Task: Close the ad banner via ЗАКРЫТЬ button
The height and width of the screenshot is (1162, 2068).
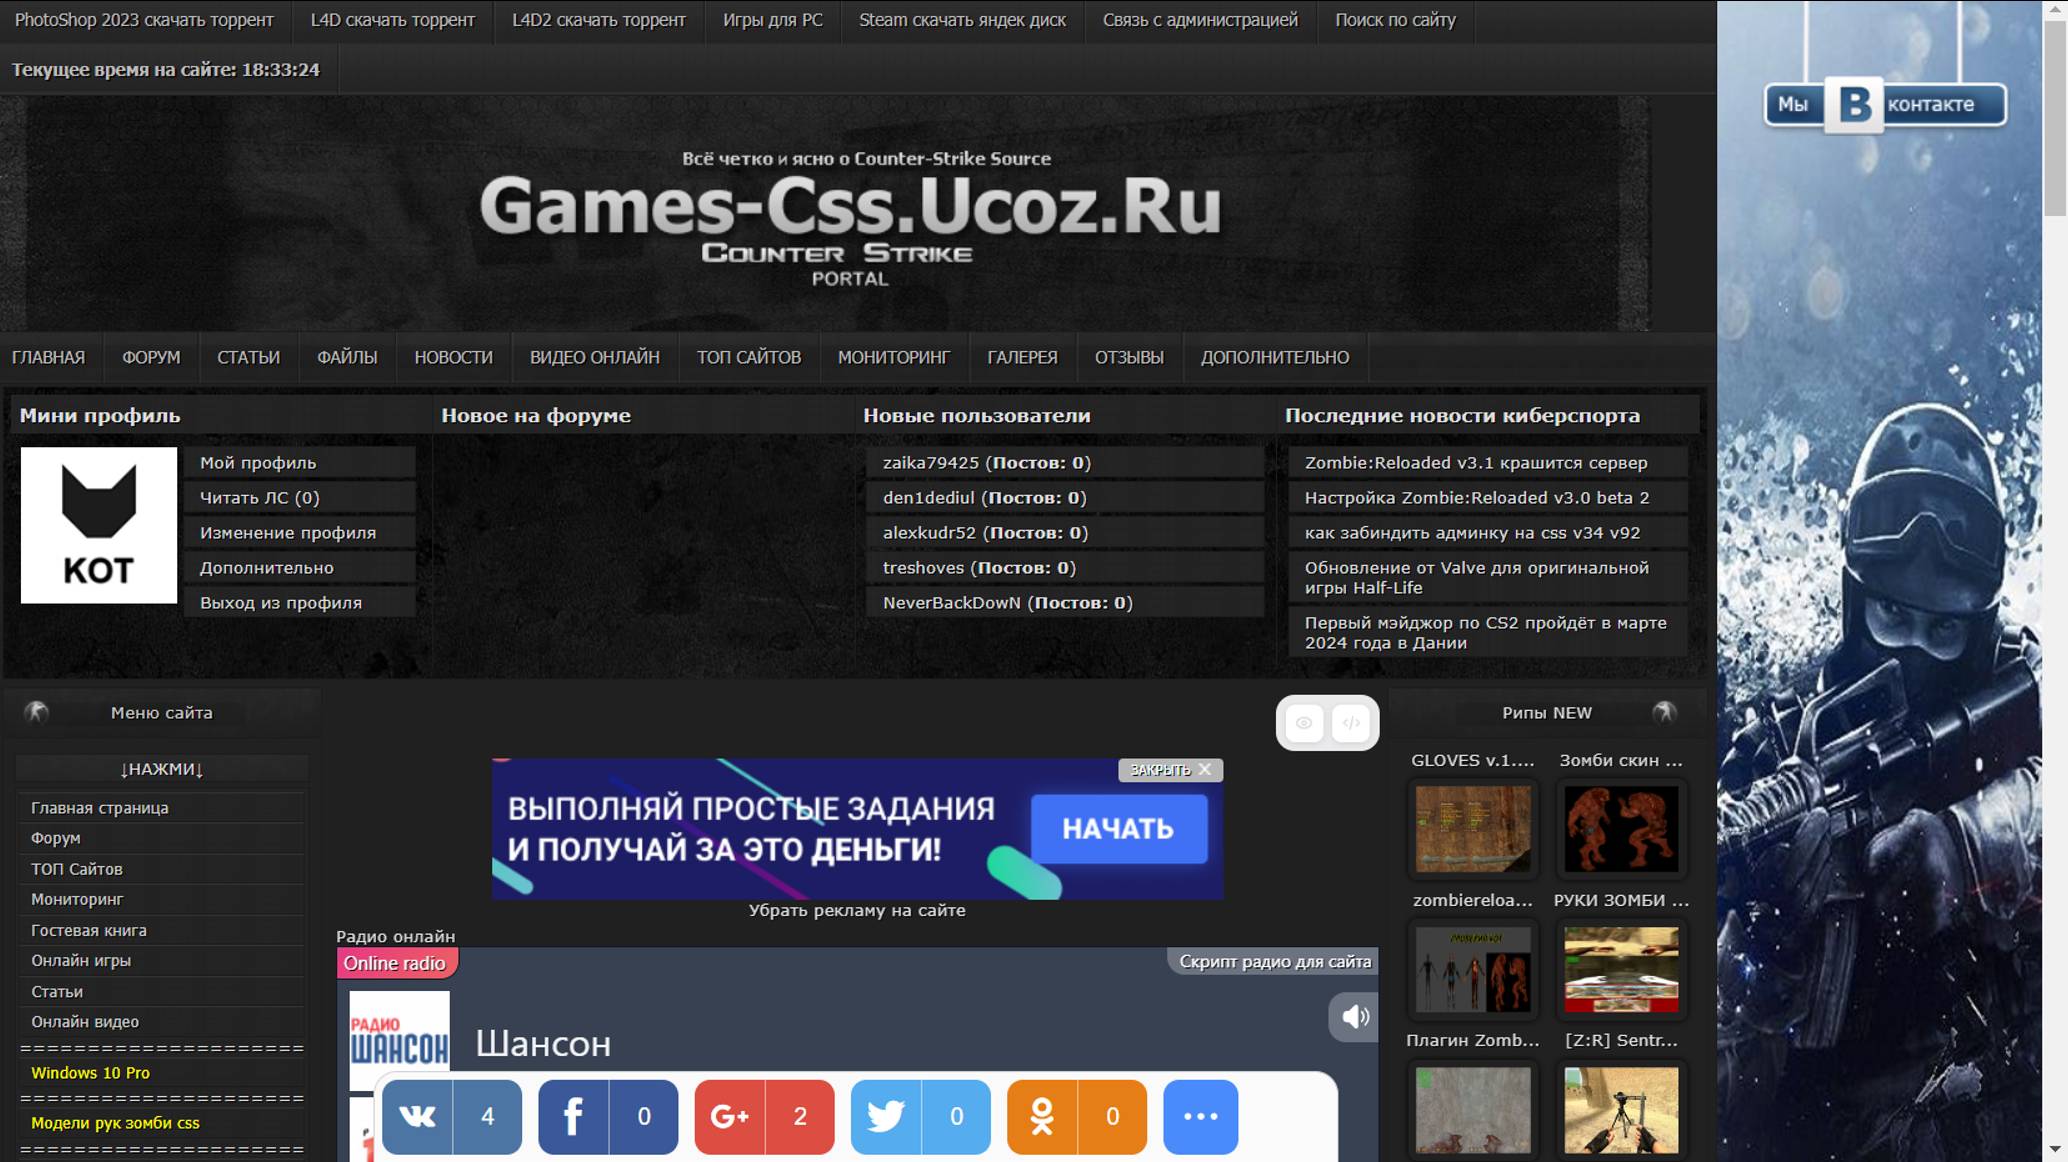Action: (x=1169, y=770)
